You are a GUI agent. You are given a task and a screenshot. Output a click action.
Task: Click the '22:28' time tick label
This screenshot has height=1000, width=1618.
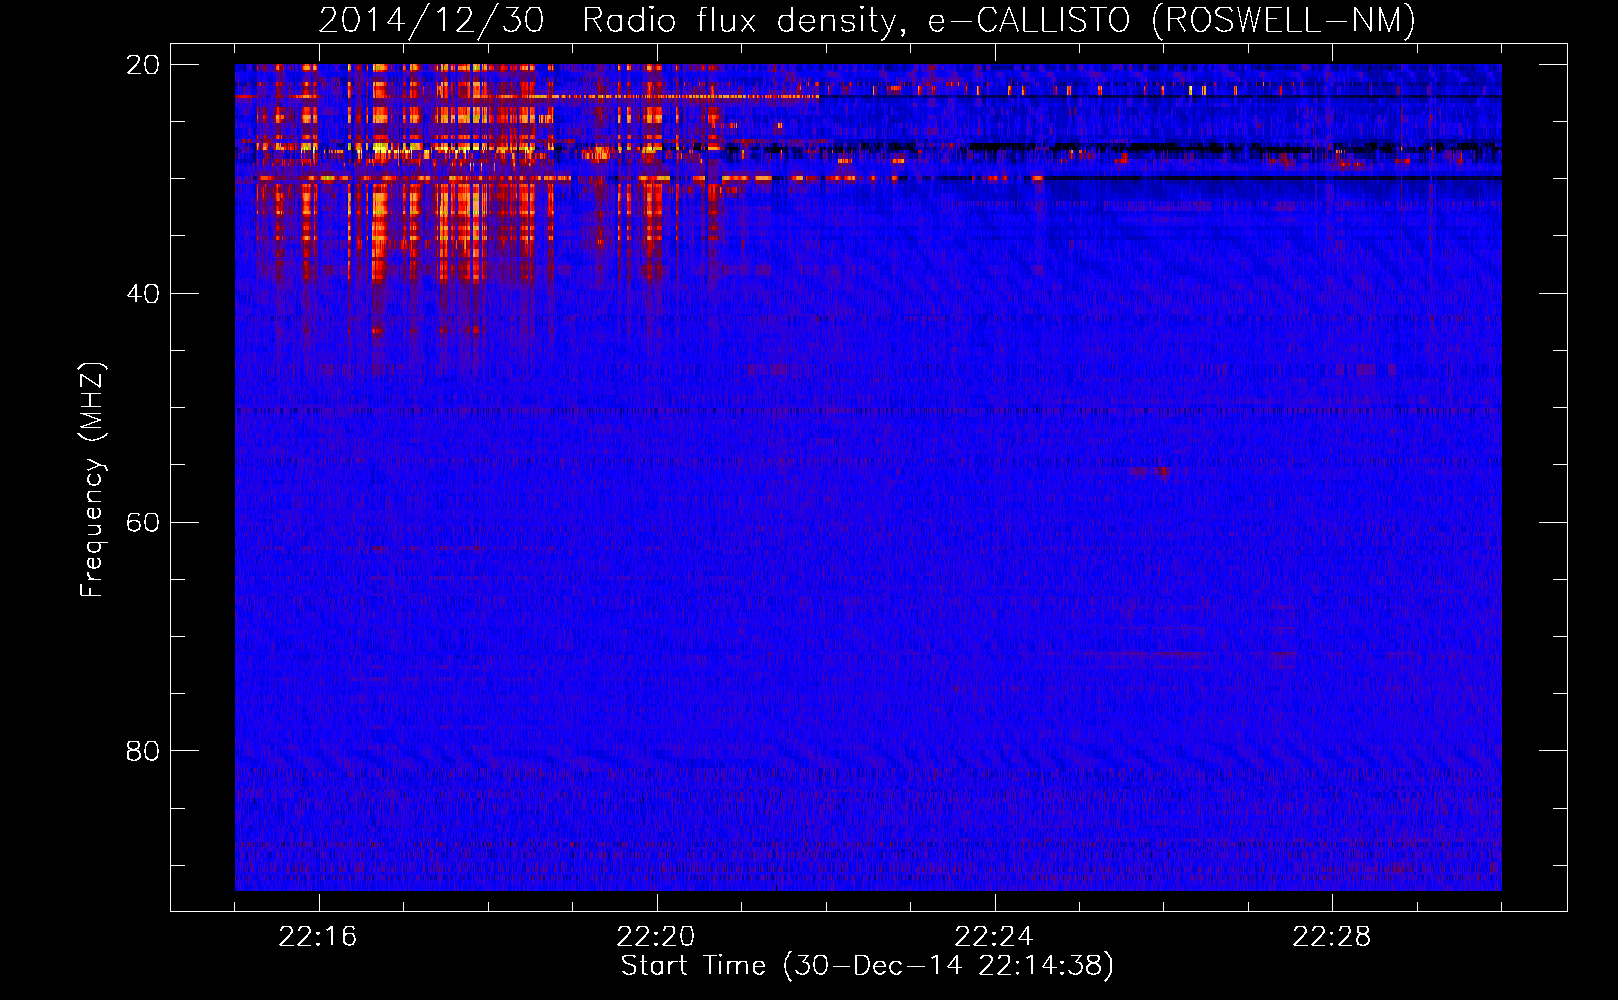(x=1332, y=937)
